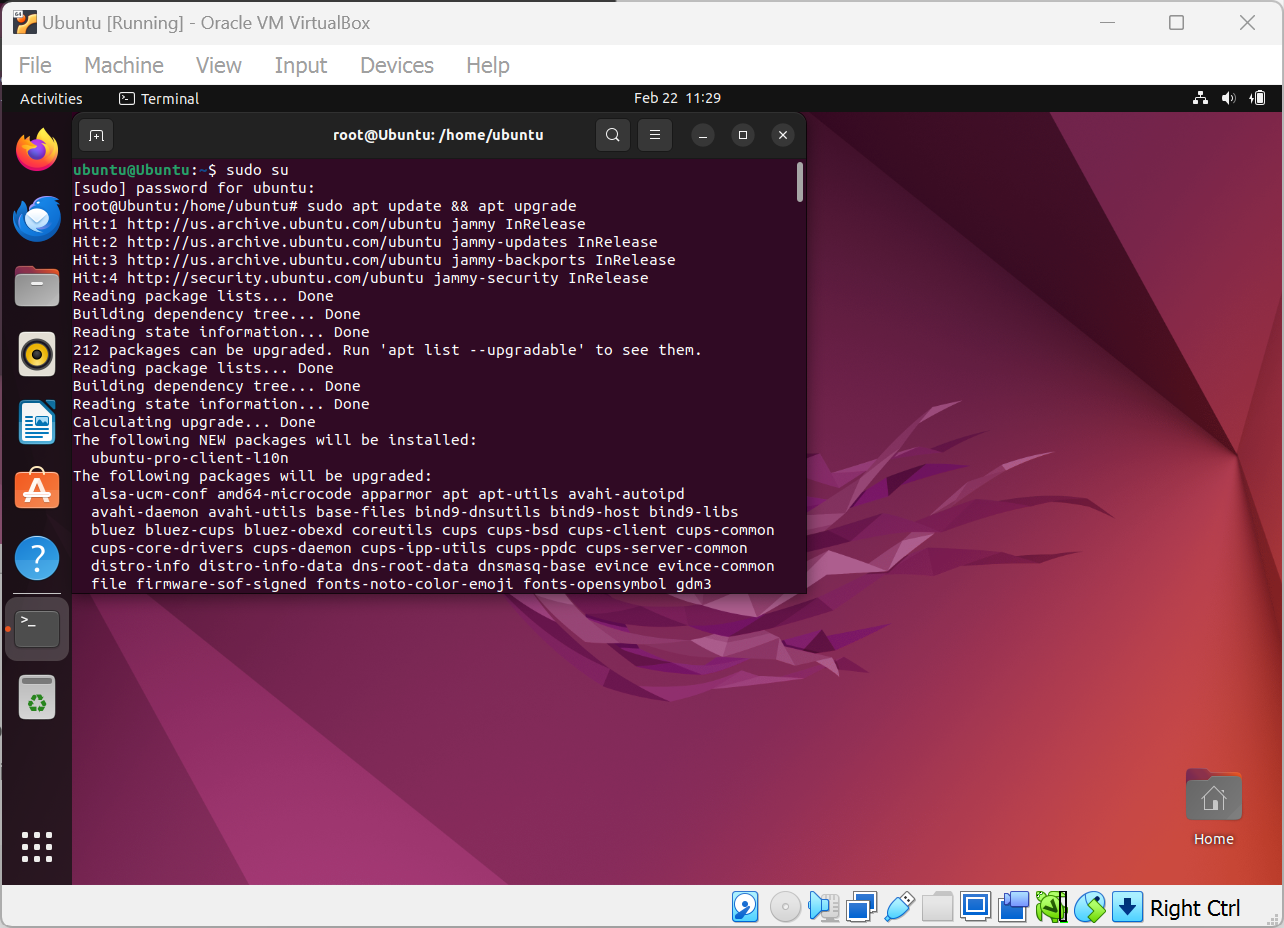Open Rhythmbox music player in dock

coord(37,354)
